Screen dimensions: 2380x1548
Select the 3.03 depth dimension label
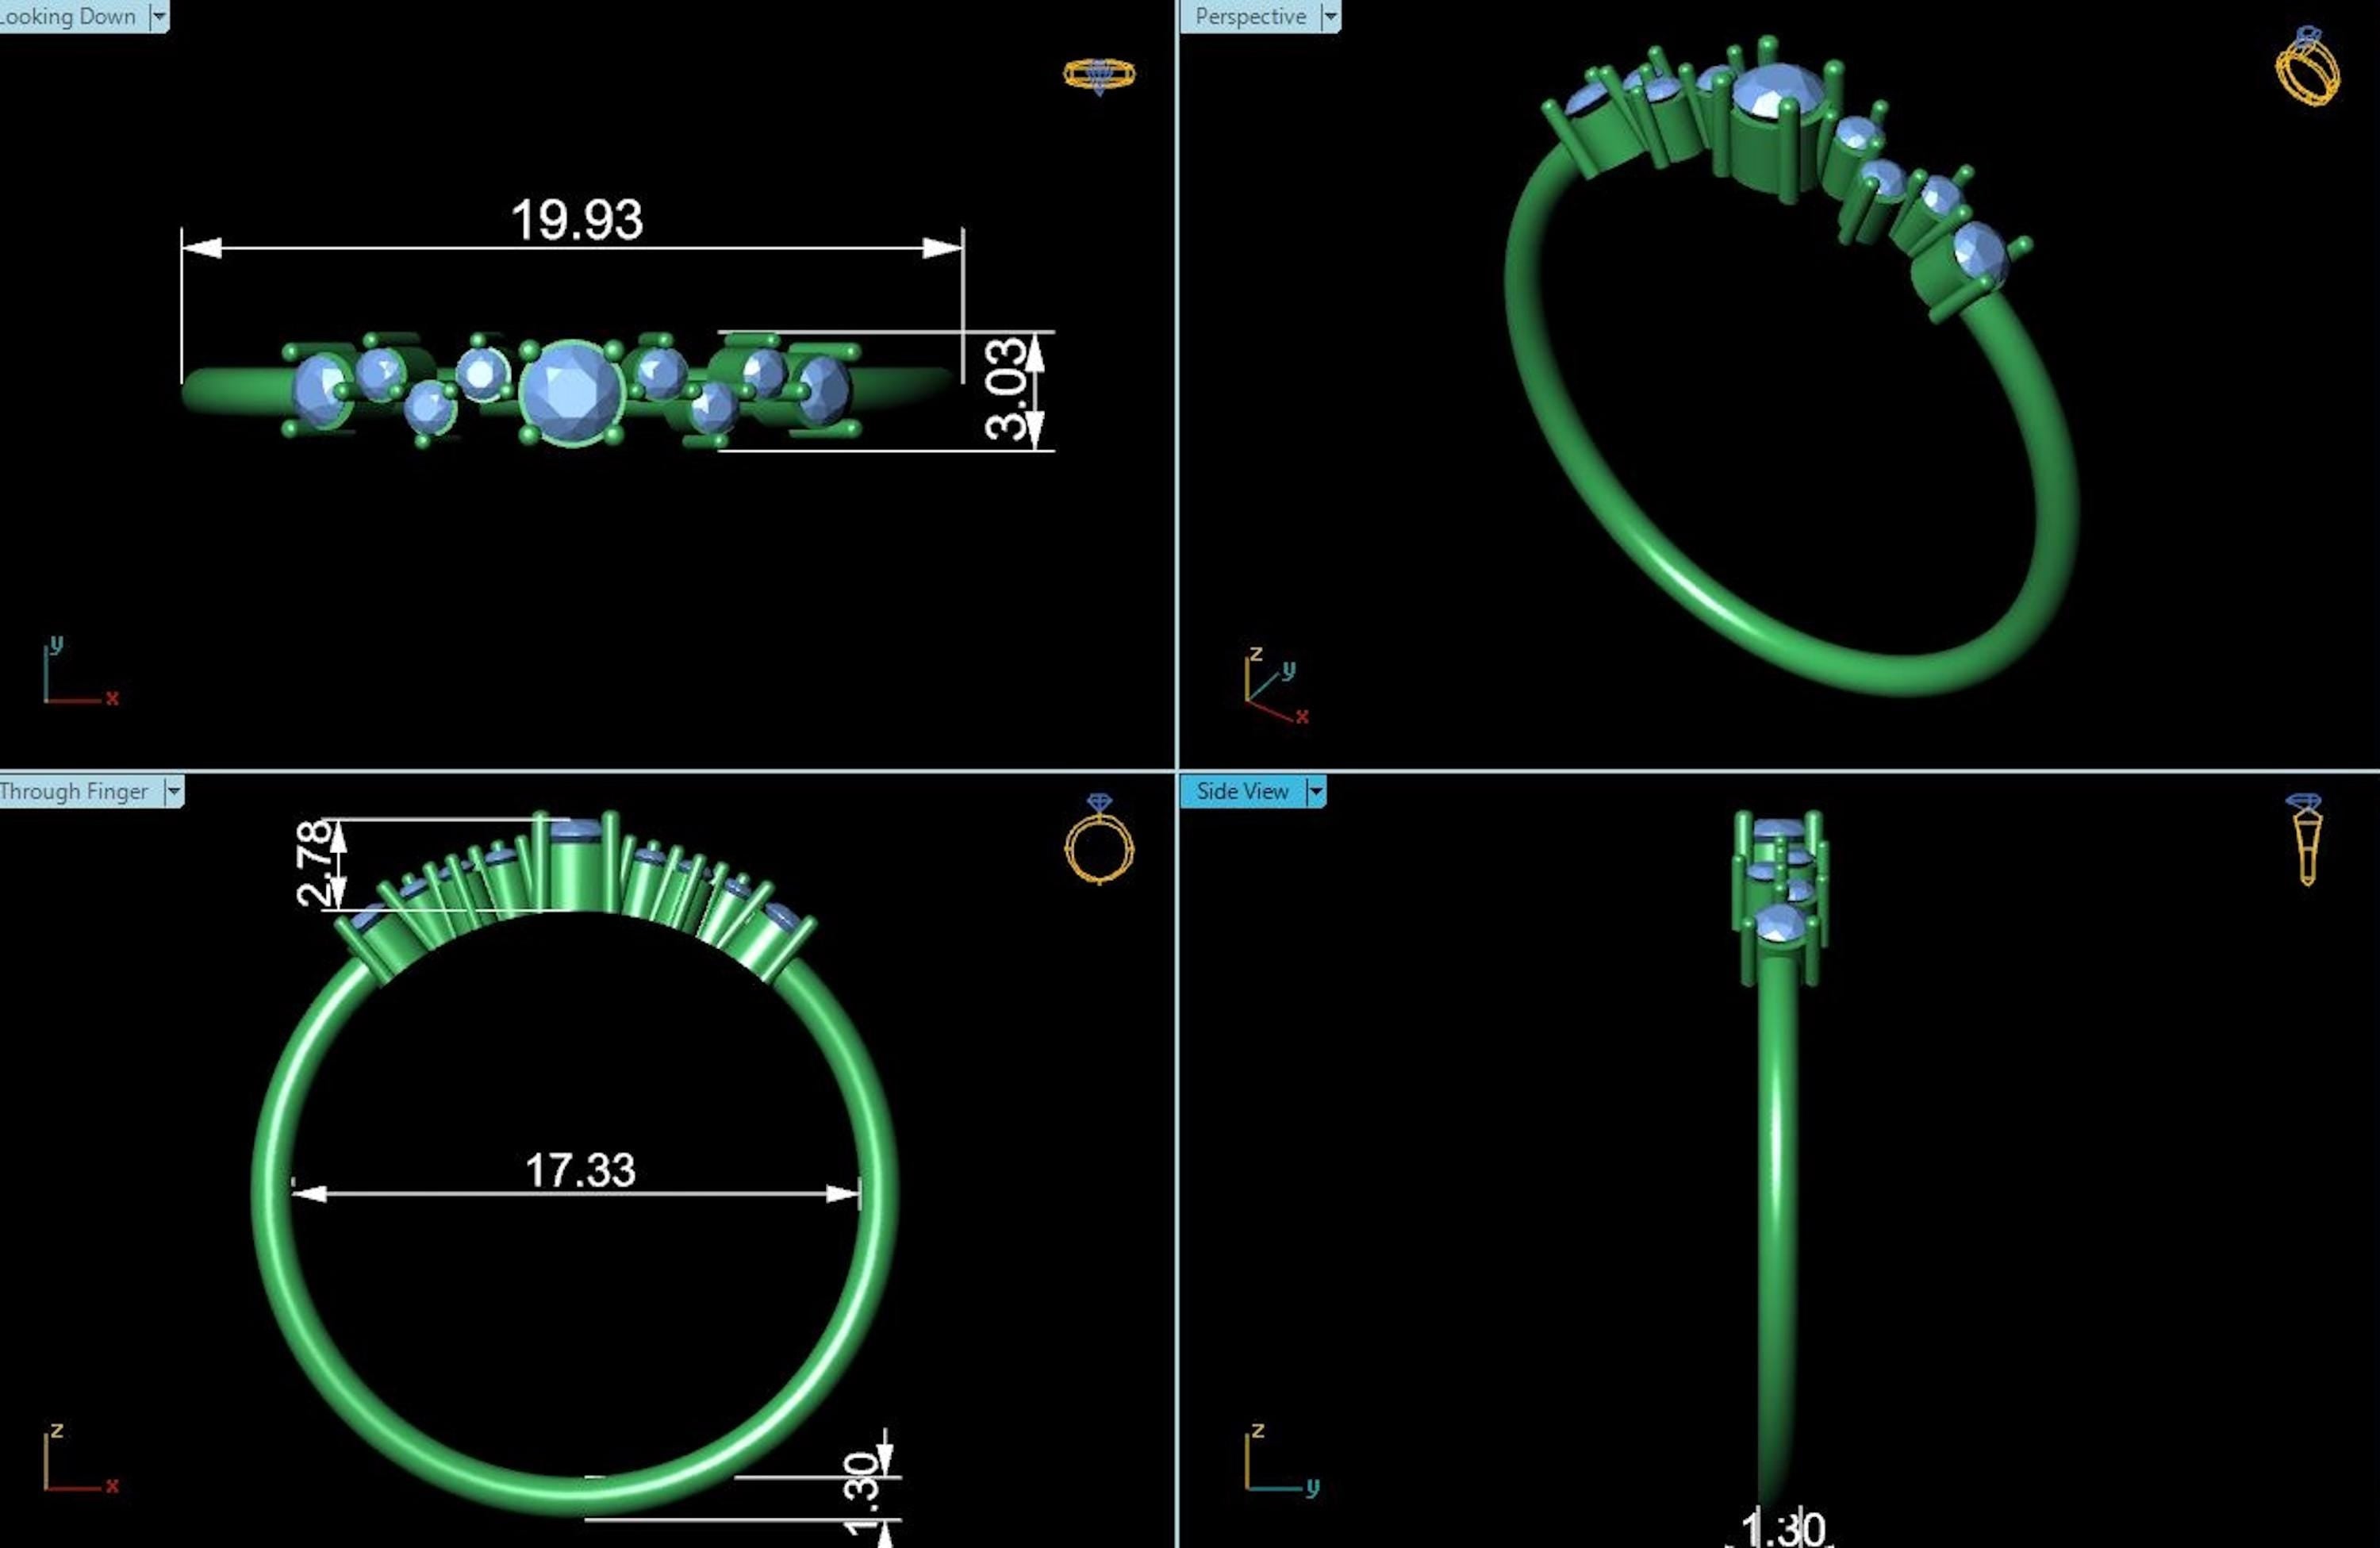(x=1006, y=390)
